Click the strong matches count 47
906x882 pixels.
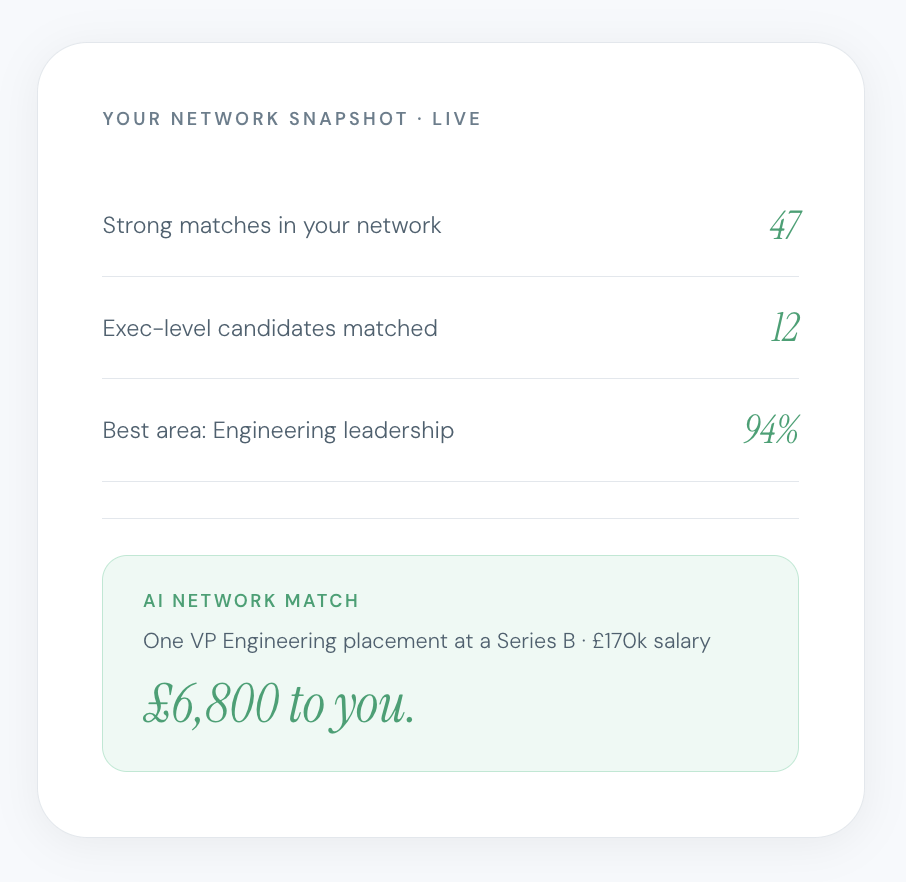[784, 226]
